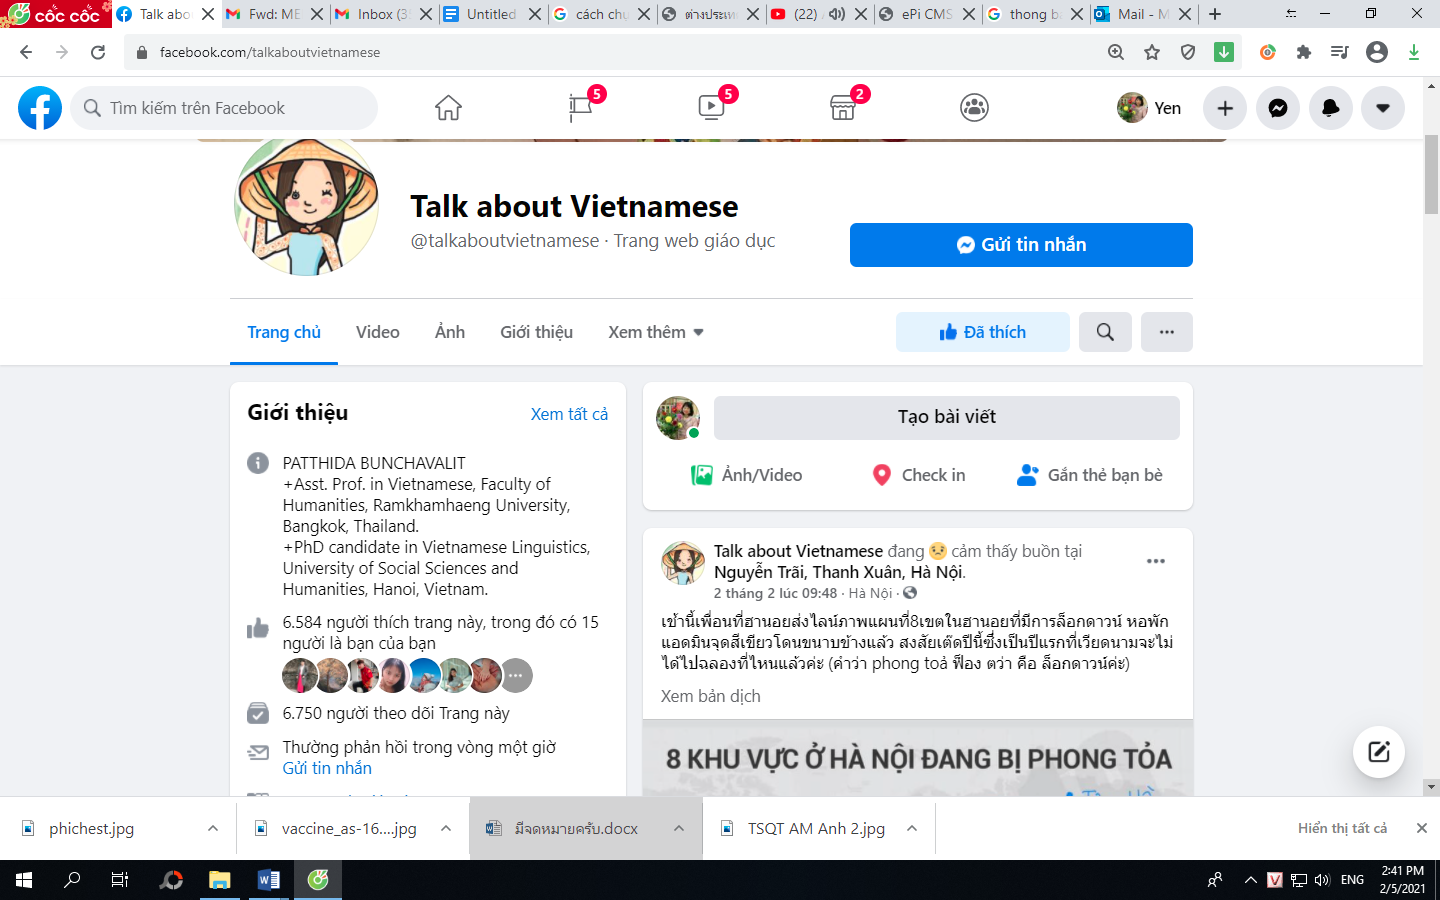
Task: Click the page search magnifier button
Action: [1105, 332]
